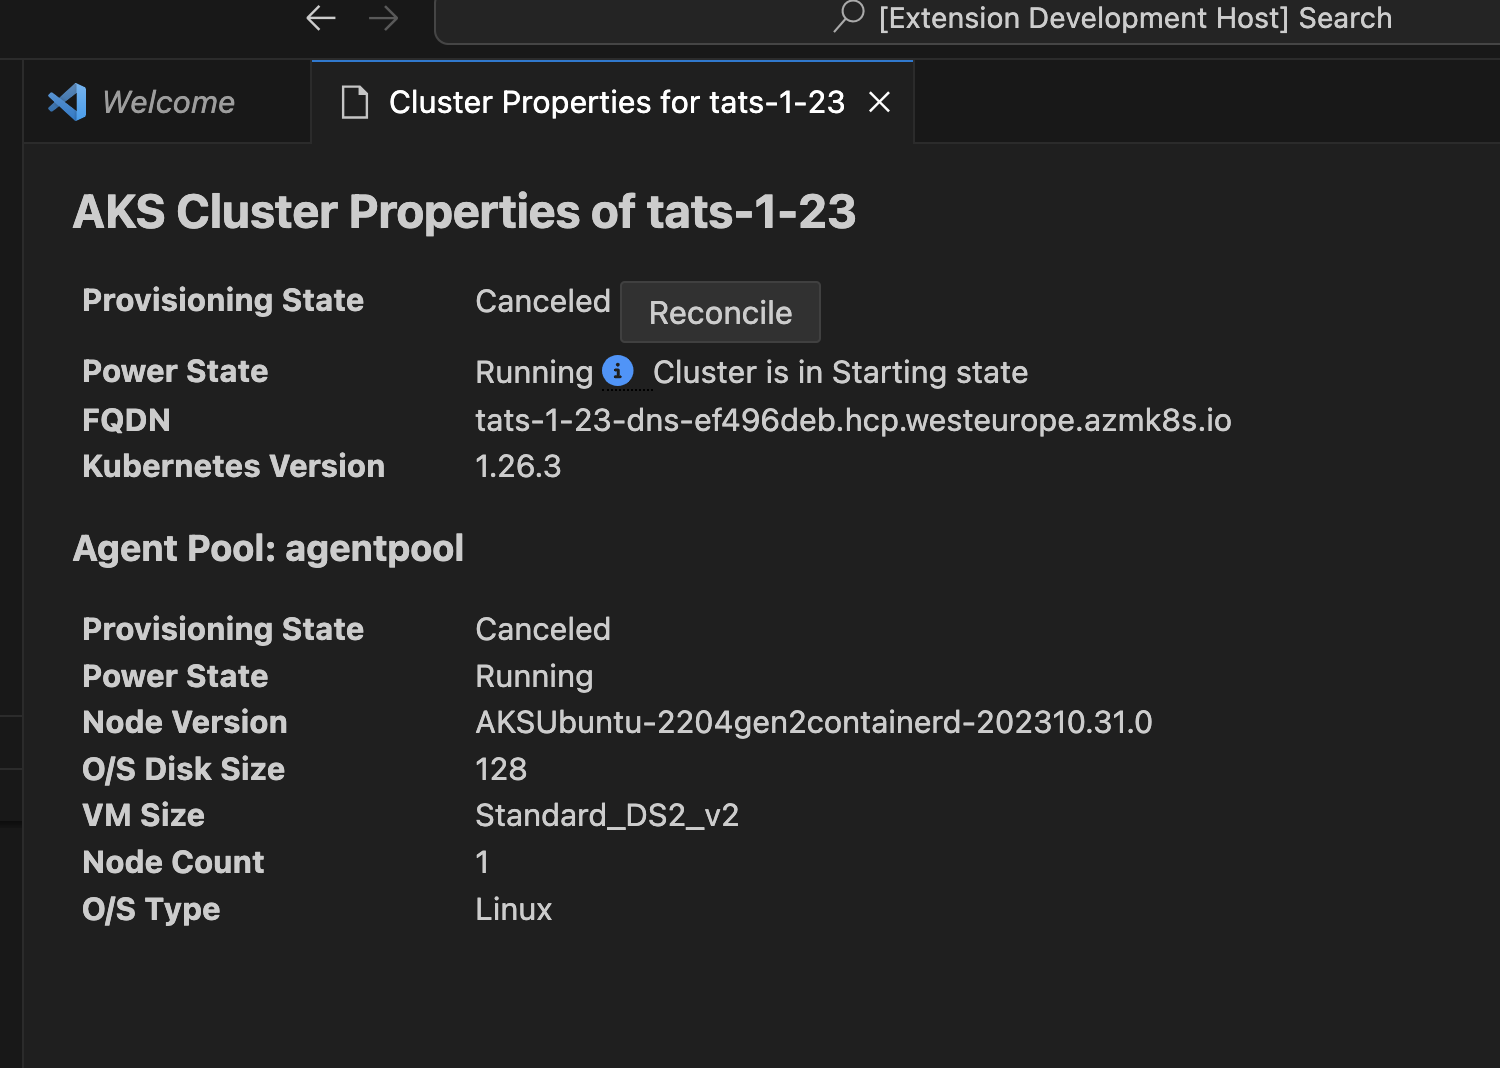This screenshot has width=1500, height=1068.
Task: Click the agent pool Canceled value
Action: [543, 629]
